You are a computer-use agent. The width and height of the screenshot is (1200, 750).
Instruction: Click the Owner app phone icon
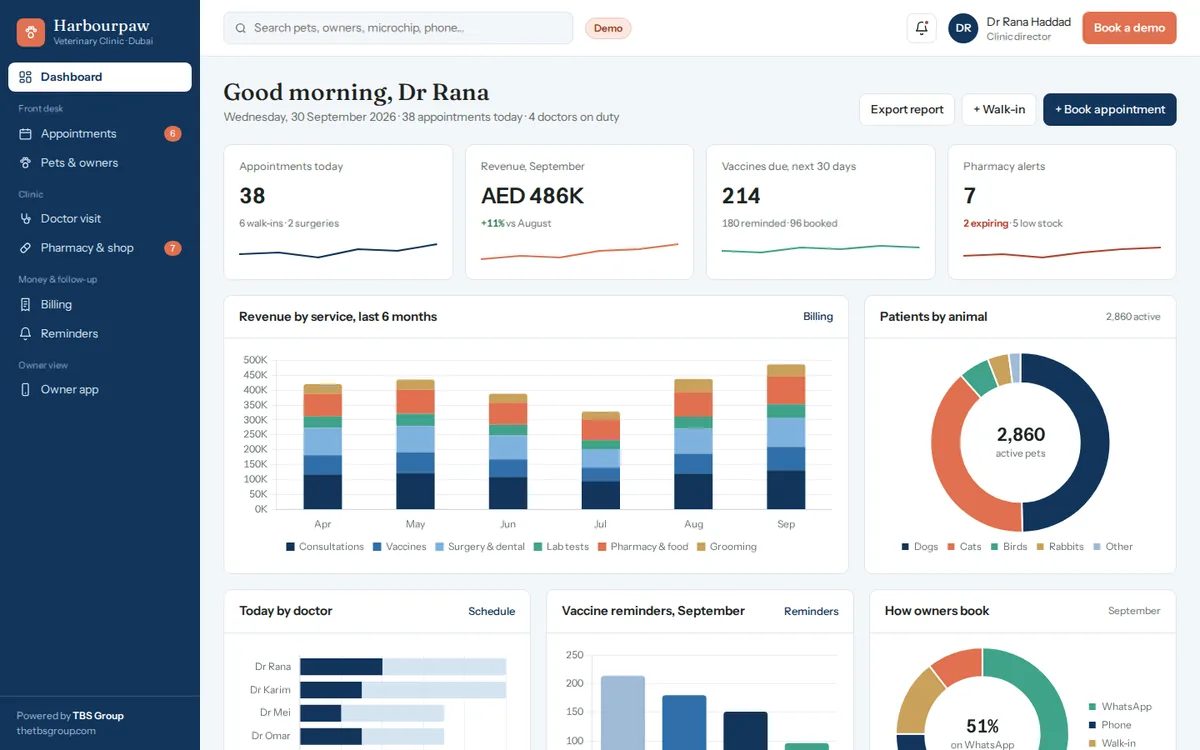[x=26, y=390]
